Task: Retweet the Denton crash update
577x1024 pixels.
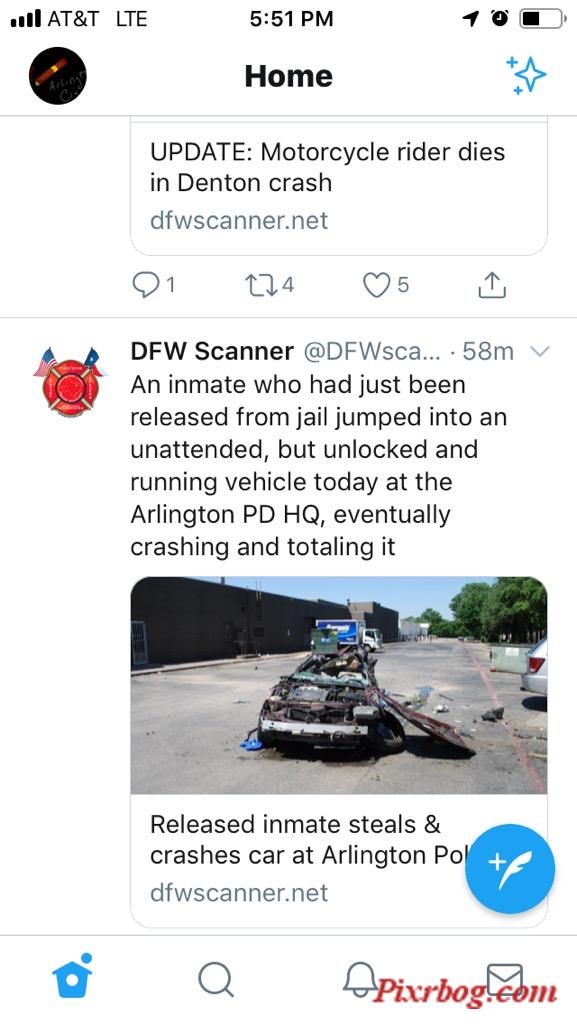Action: tap(269, 285)
